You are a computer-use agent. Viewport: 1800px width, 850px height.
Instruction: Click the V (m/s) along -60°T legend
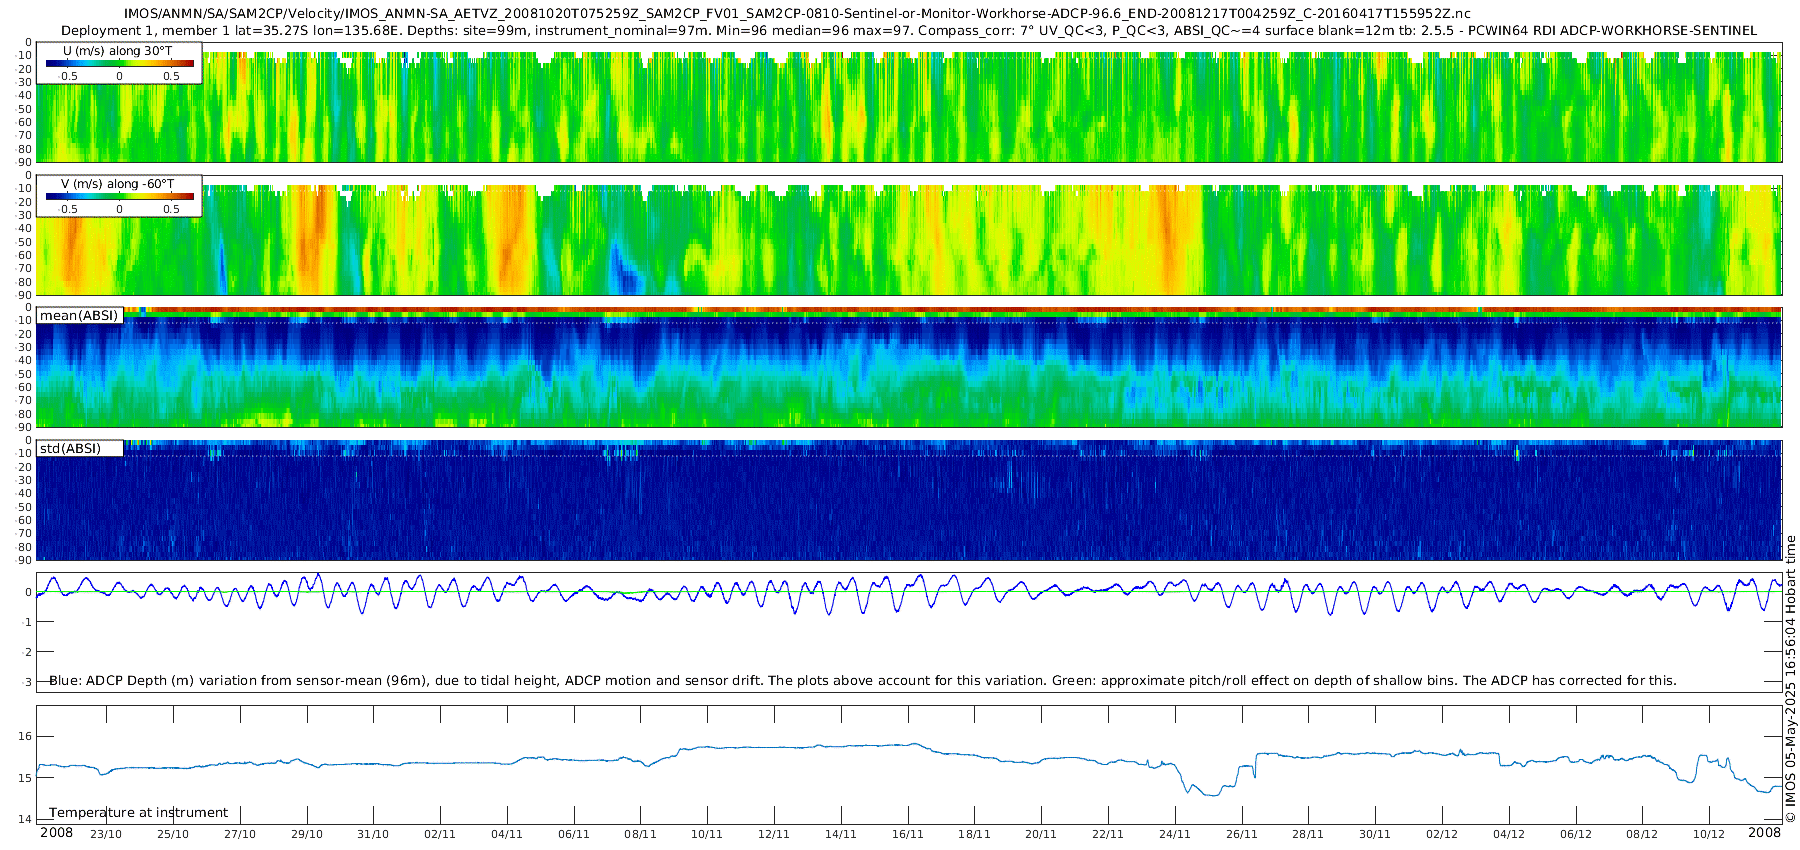click(x=118, y=184)
